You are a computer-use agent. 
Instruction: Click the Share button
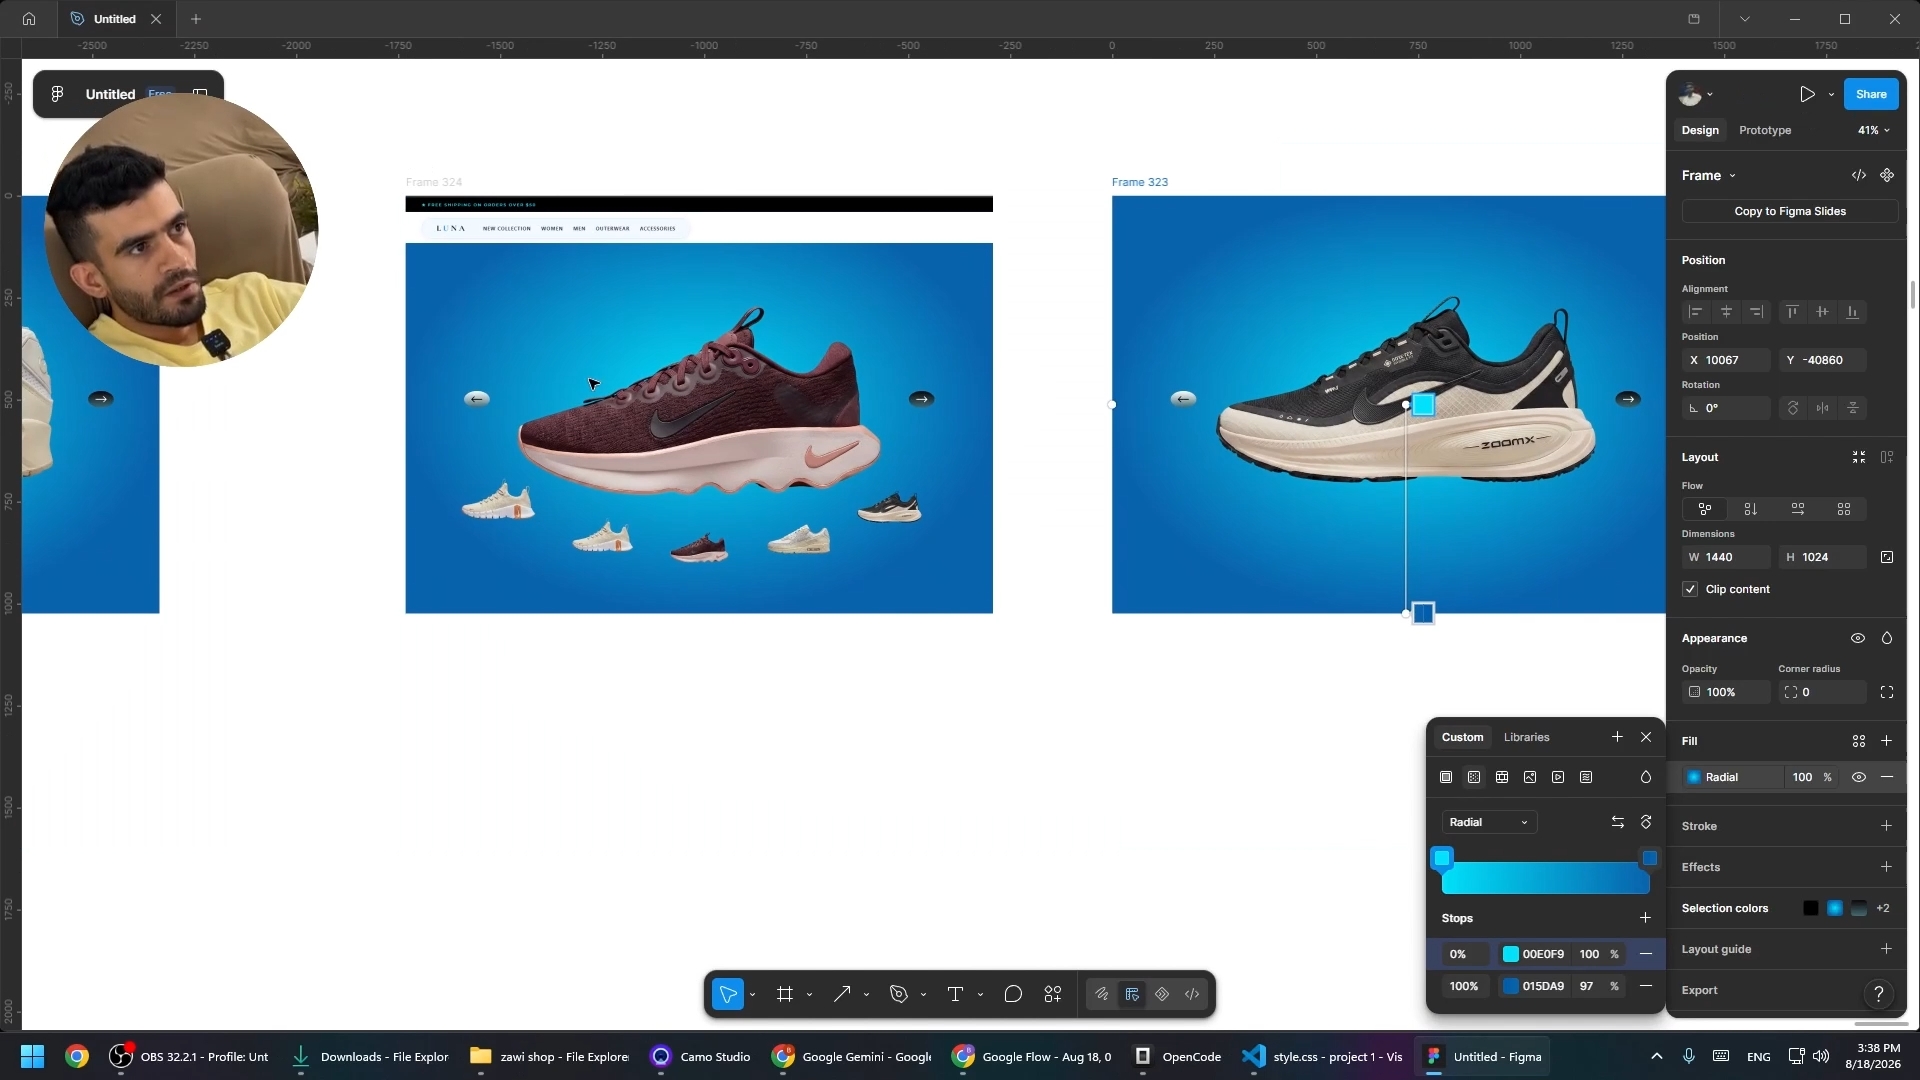[1871, 94]
